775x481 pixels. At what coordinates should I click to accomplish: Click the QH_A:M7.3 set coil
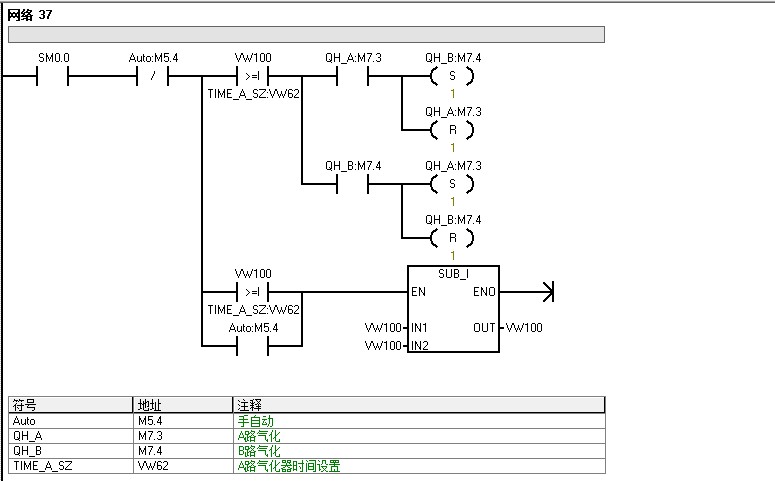(x=452, y=184)
